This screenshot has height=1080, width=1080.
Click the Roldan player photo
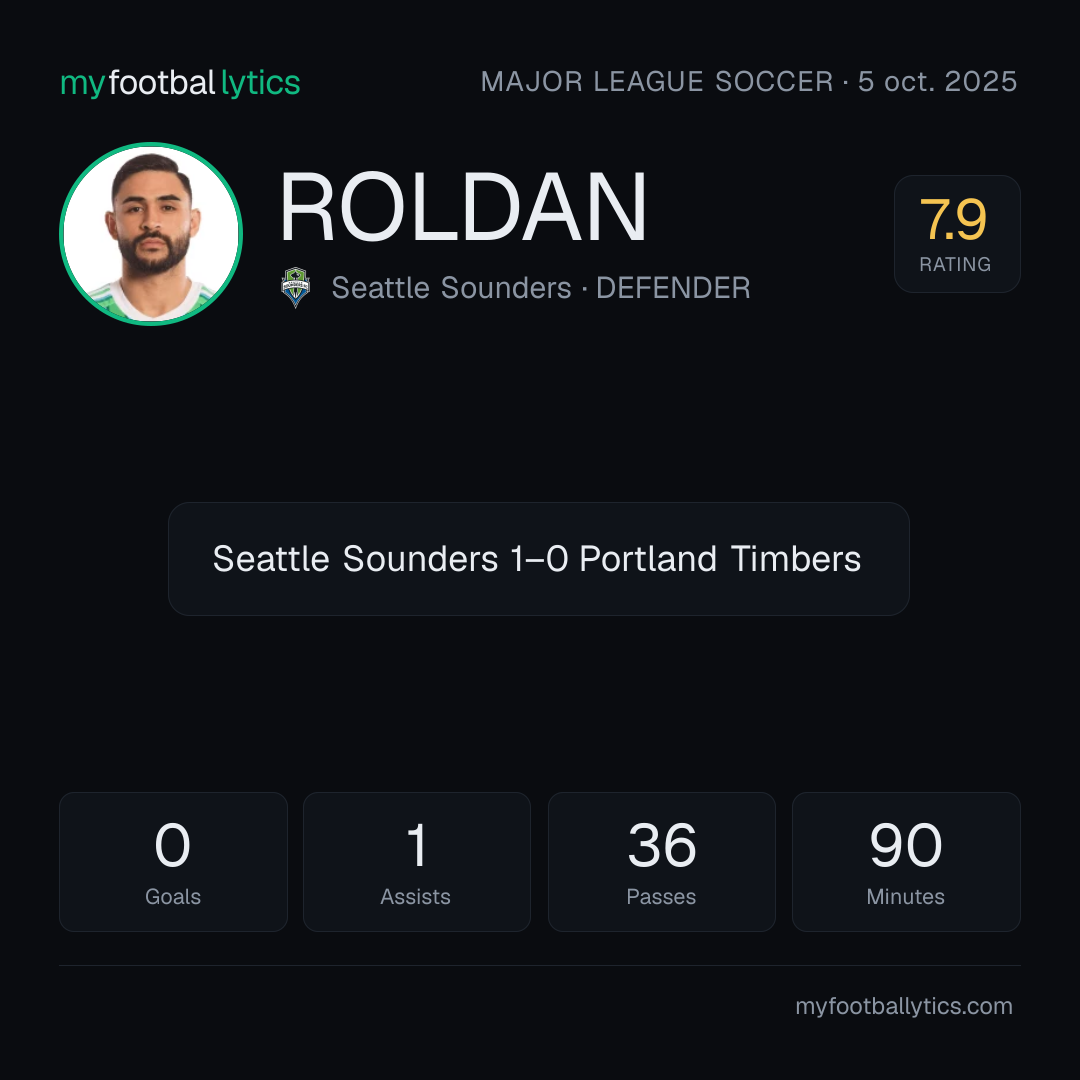coord(151,234)
